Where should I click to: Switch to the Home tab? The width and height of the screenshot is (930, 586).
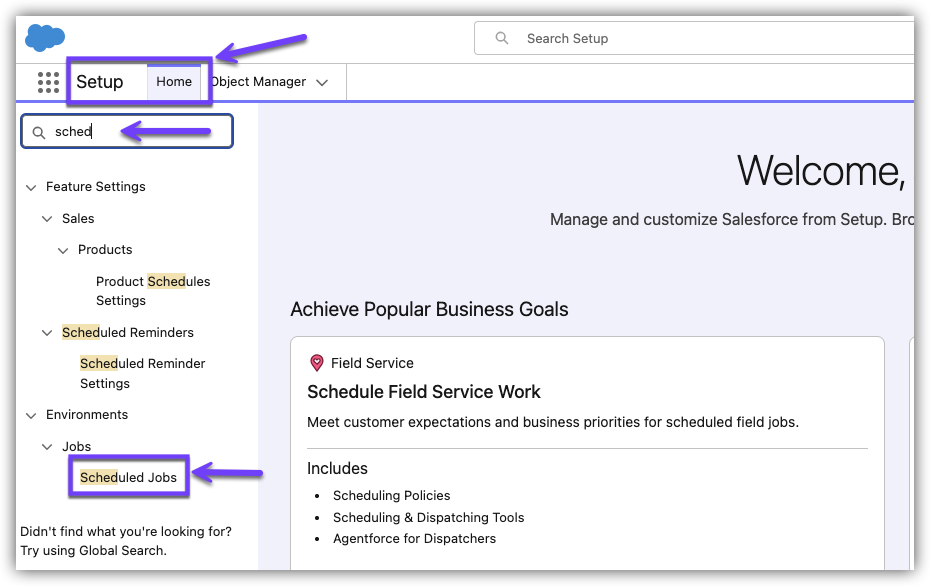pos(174,82)
